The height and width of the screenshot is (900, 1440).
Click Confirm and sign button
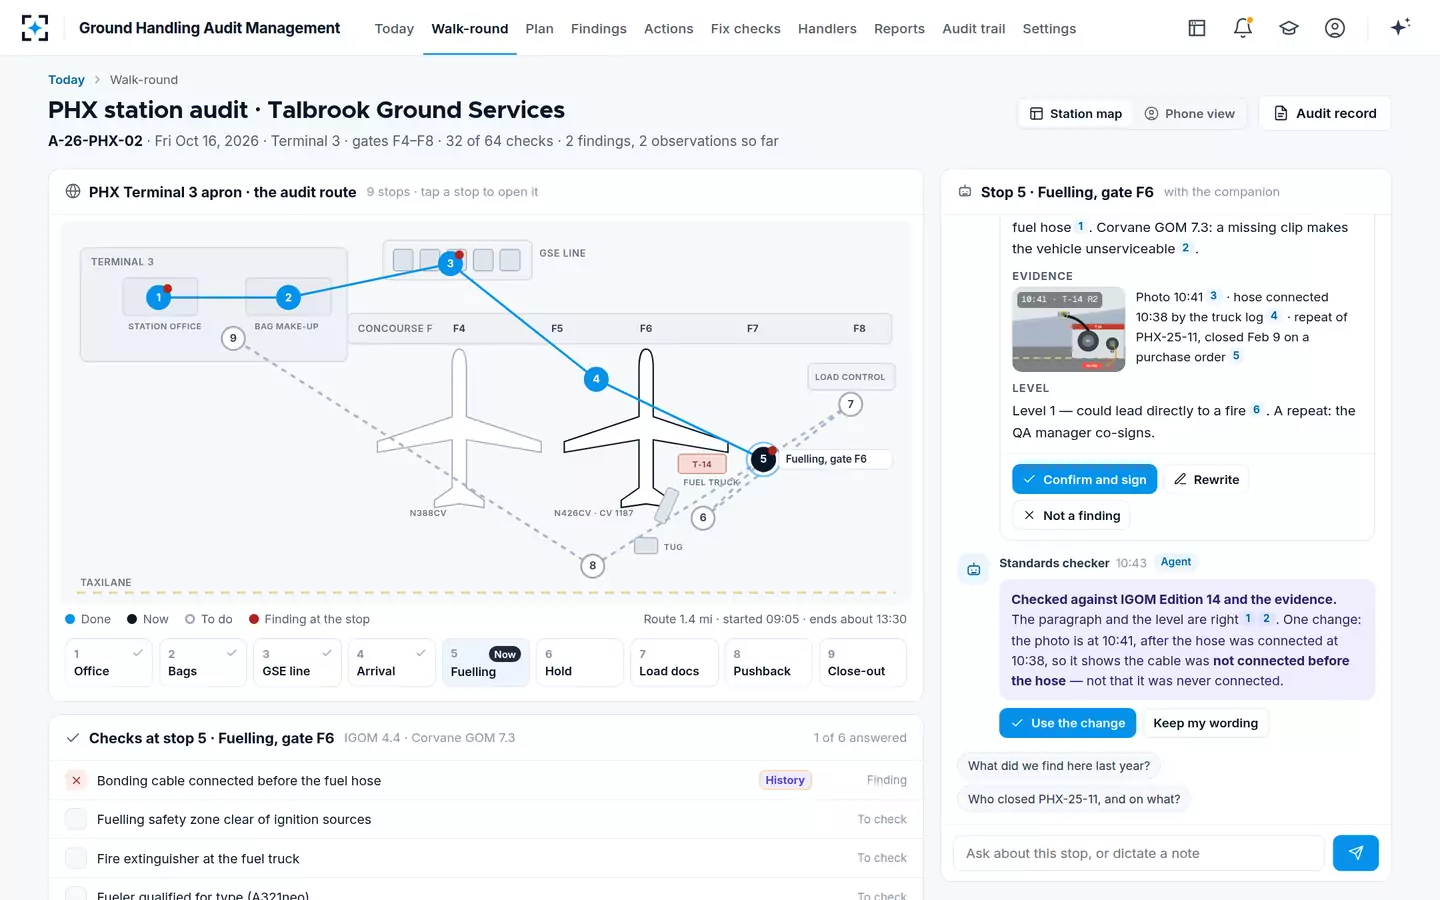tap(1085, 479)
